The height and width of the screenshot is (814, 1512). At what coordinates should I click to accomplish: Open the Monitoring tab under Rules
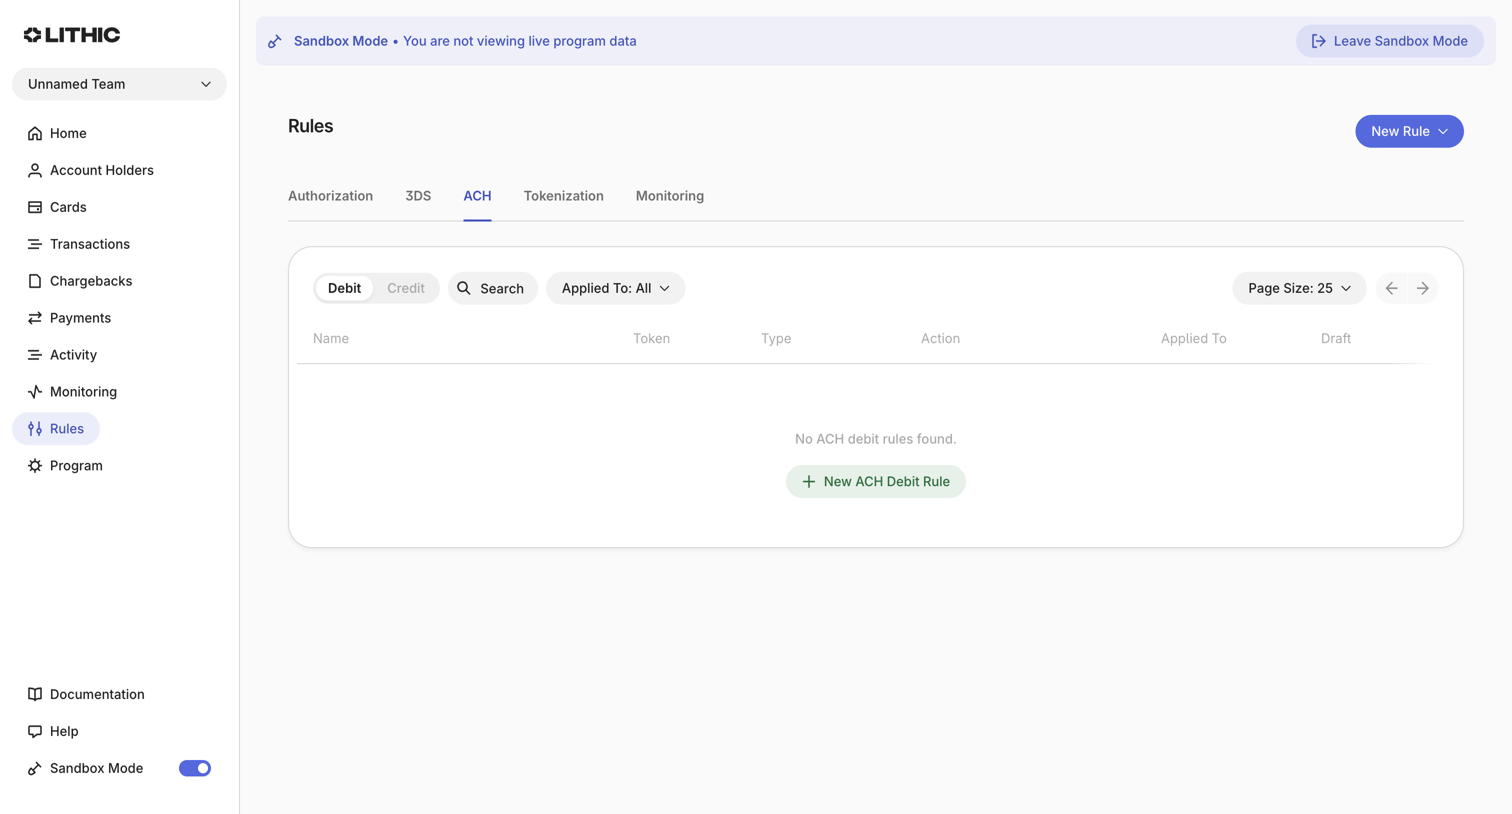[670, 196]
